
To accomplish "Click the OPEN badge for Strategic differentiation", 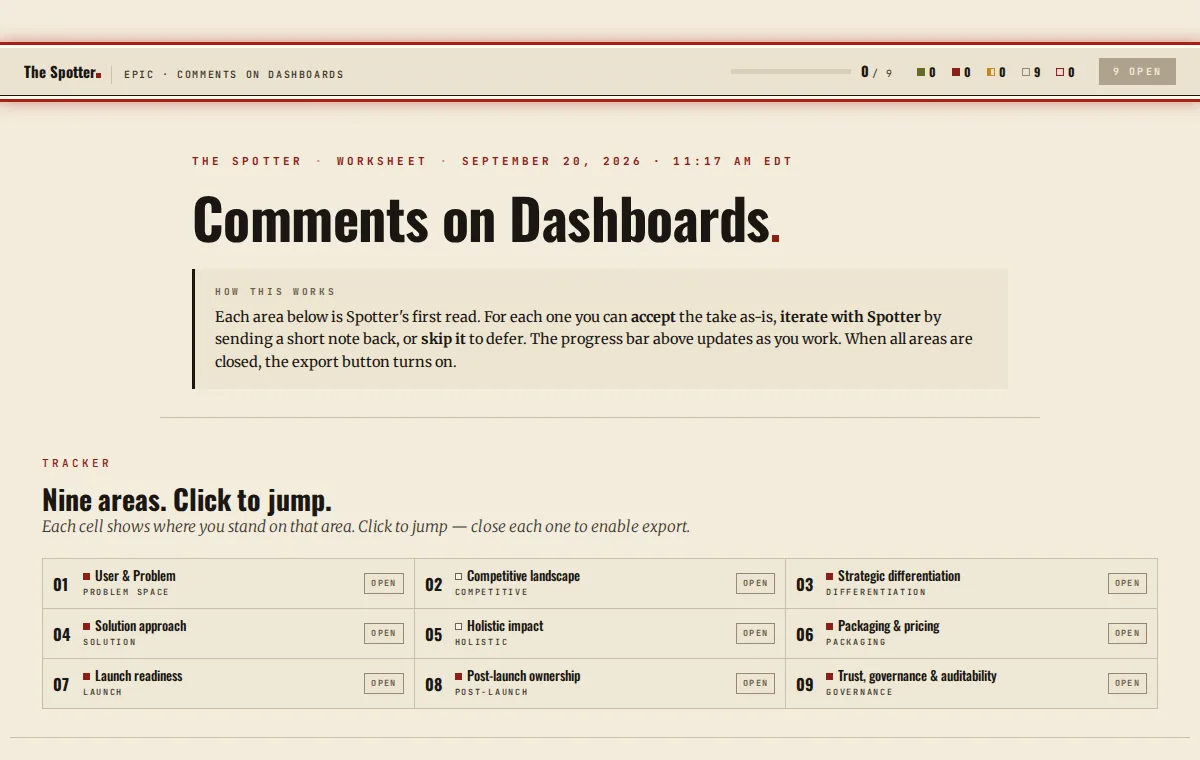I will 1127,584.
